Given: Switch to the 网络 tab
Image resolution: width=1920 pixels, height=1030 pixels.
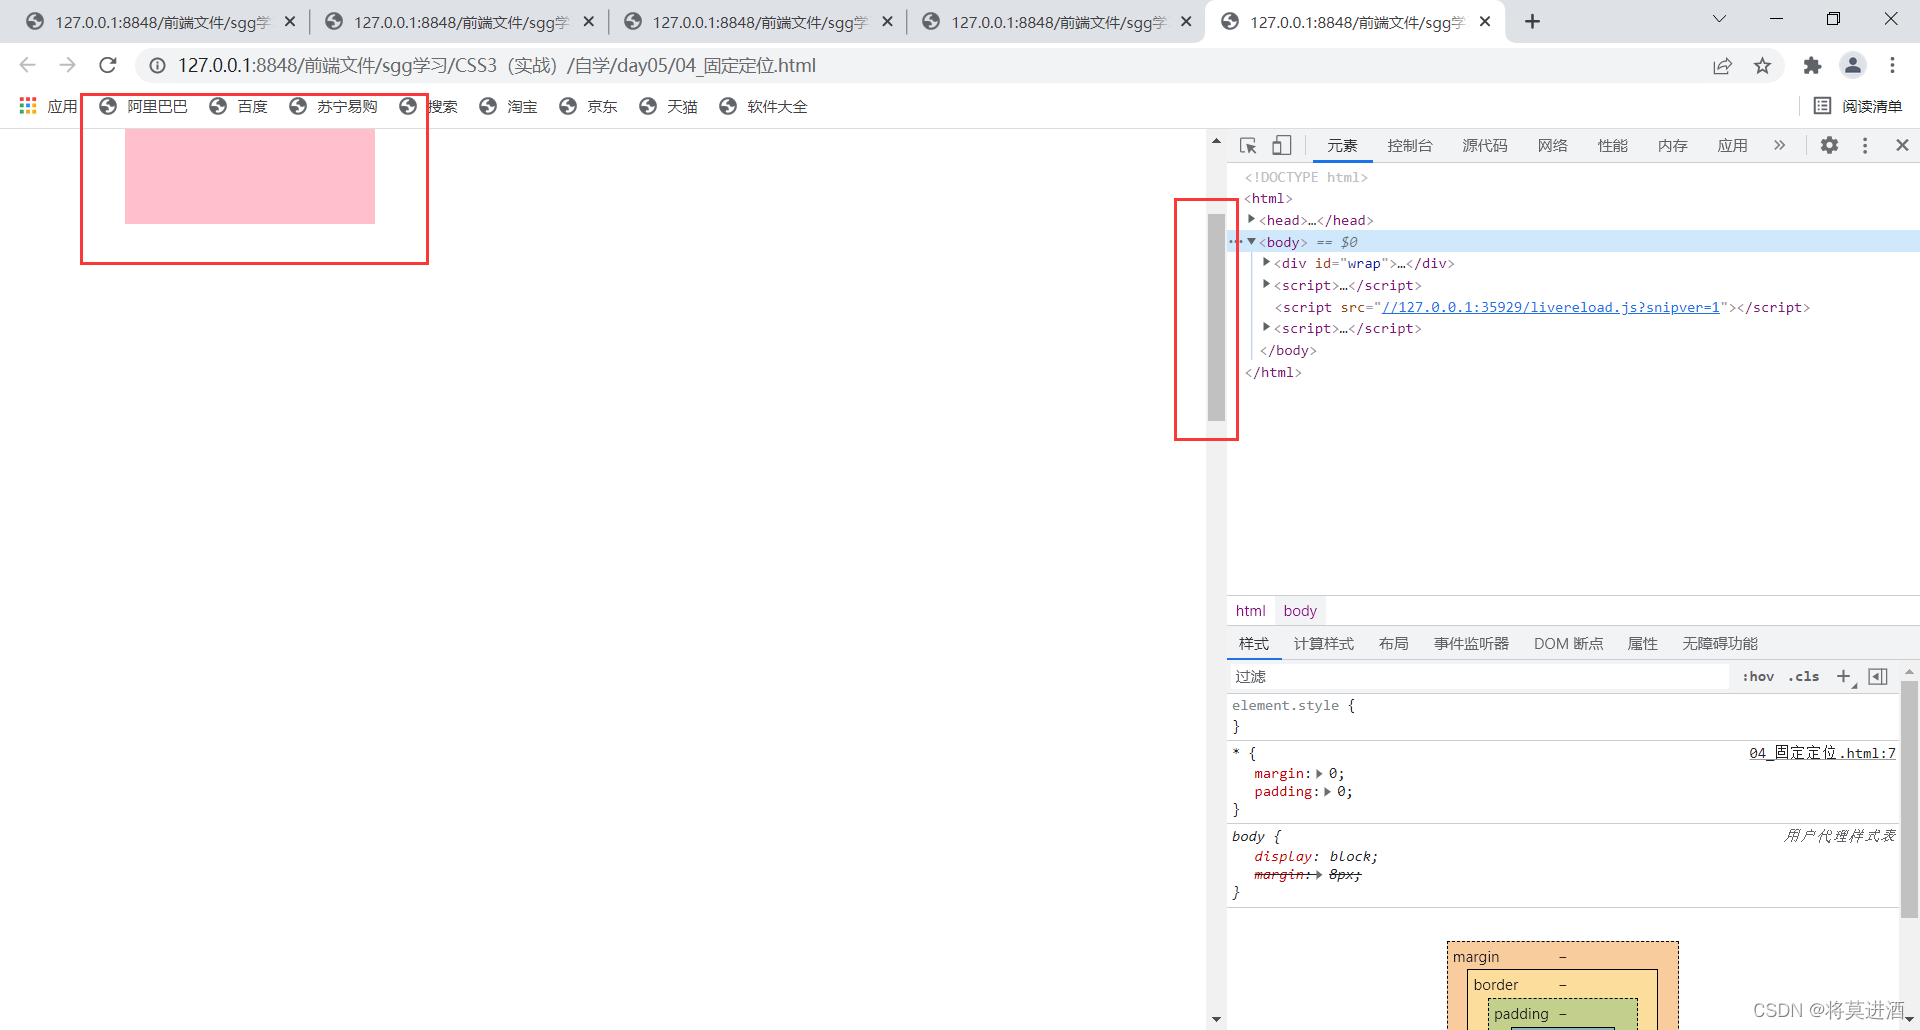Looking at the screenshot, I should click(1552, 146).
